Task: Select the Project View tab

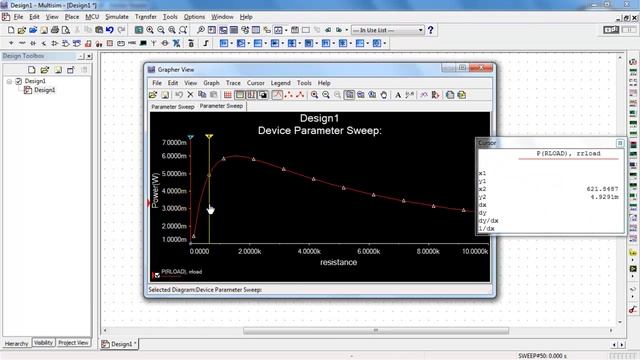Action: [73, 343]
